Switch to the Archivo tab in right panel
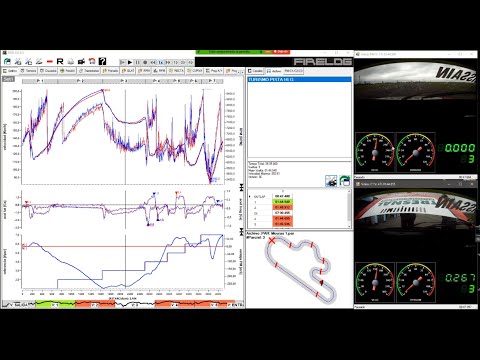 [274, 71]
